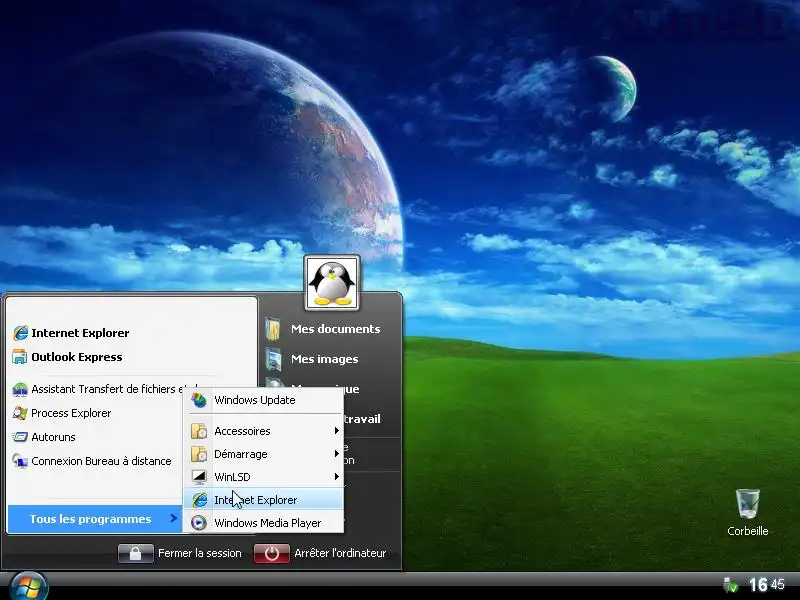Expand the WinLSD submenu arrow
The width and height of the screenshot is (800, 600).
pyautogui.click(x=337, y=477)
